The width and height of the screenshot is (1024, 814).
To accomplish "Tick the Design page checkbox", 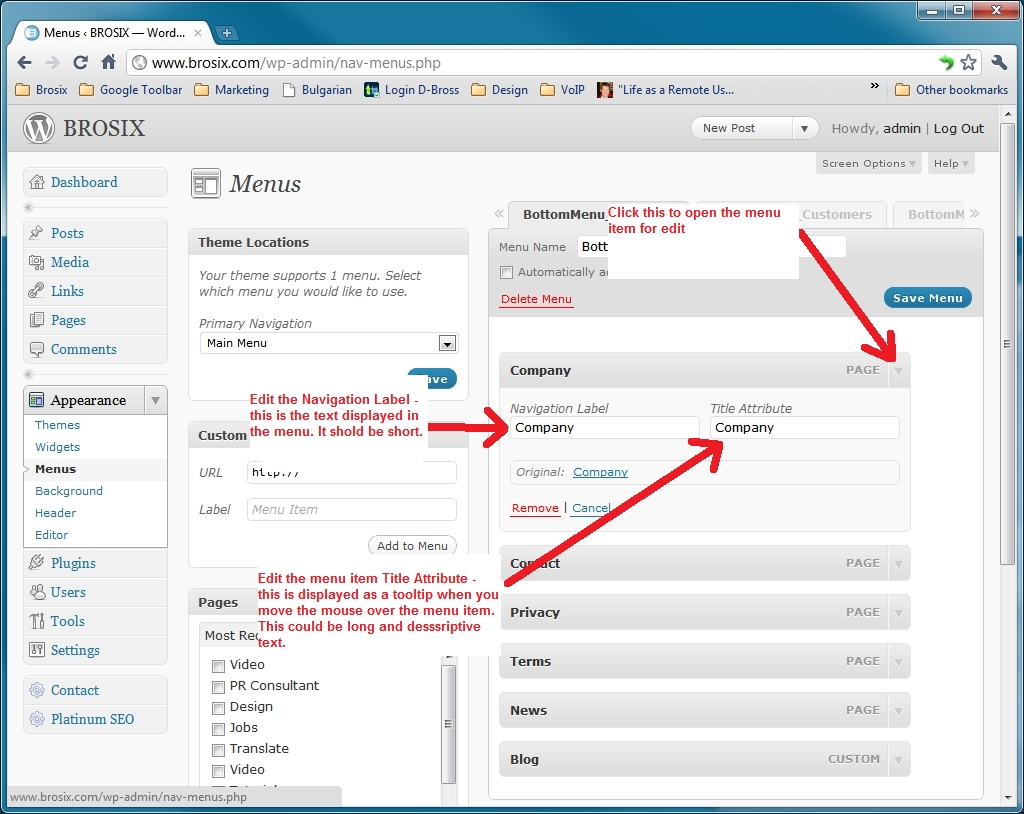I will point(218,708).
